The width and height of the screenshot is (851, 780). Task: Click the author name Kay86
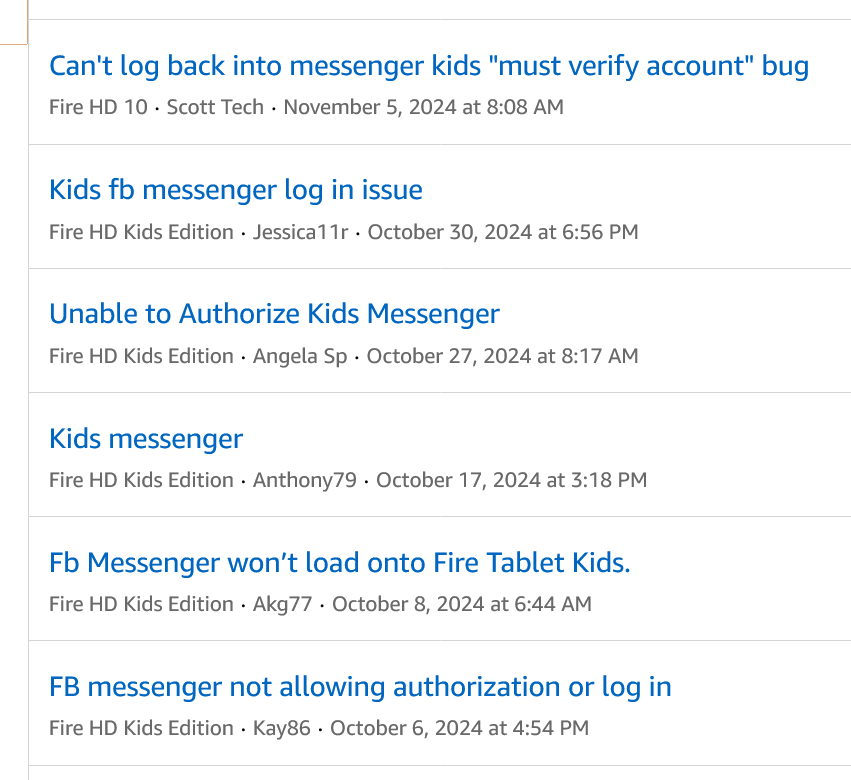pyautogui.click(x=281, y=728)
